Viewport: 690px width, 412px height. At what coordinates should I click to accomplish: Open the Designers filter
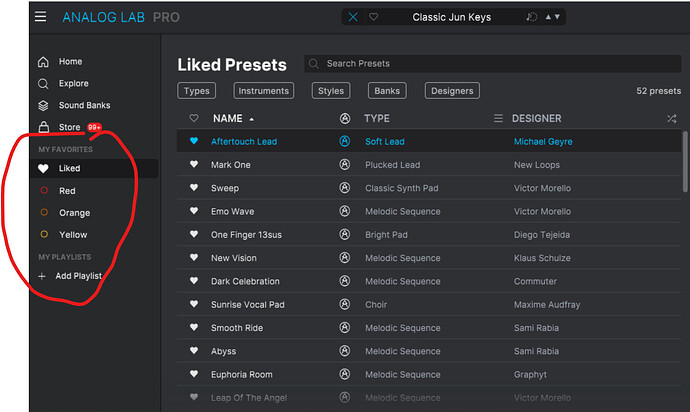tap(452, 91)
